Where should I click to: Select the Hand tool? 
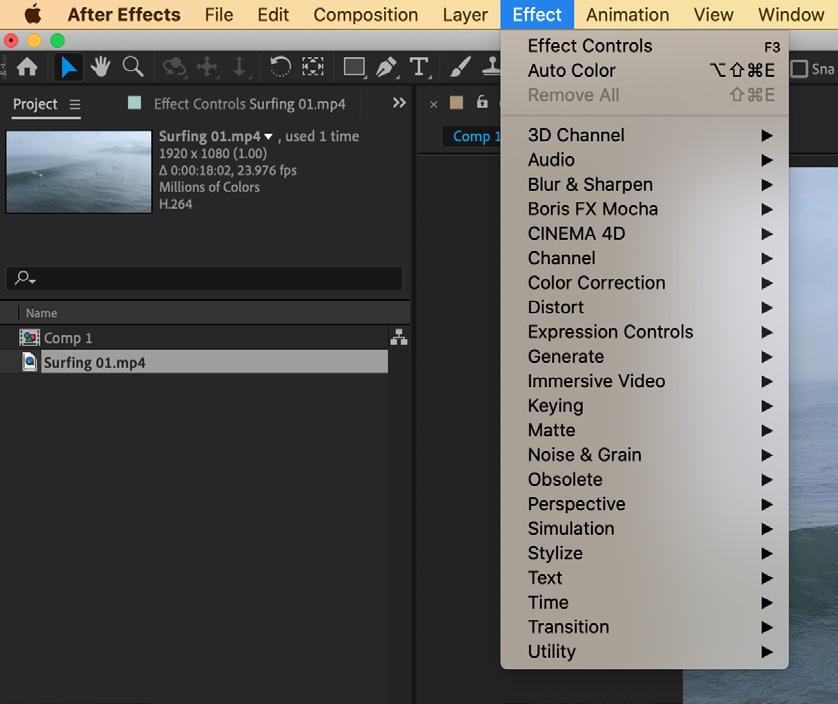pos(100,67)
